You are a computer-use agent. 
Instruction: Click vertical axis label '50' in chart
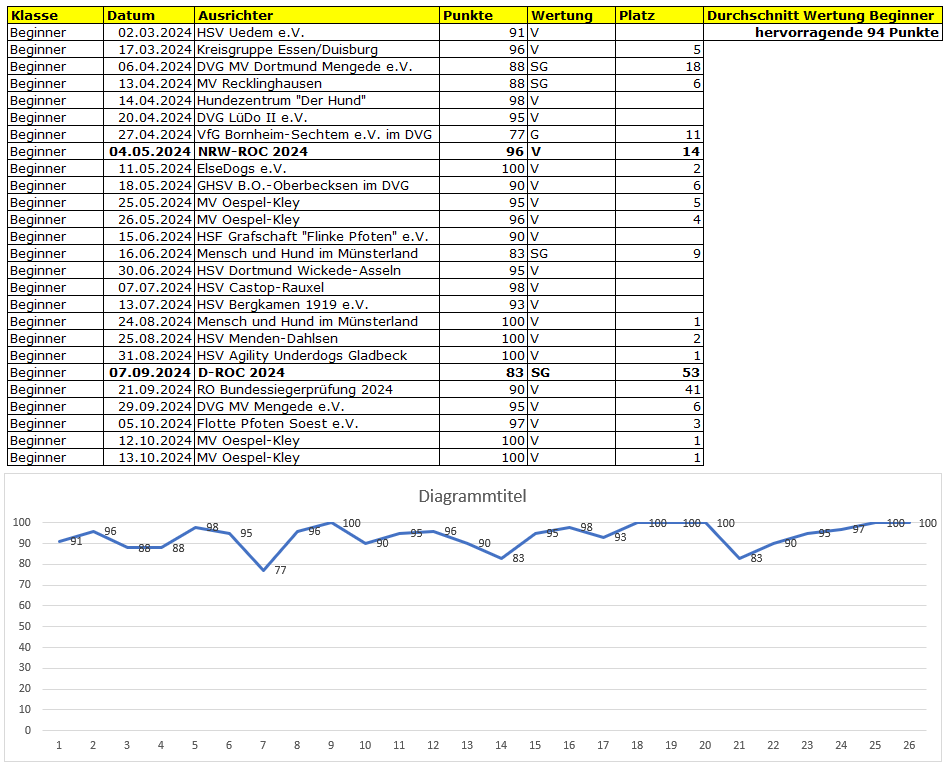point(25,626)
